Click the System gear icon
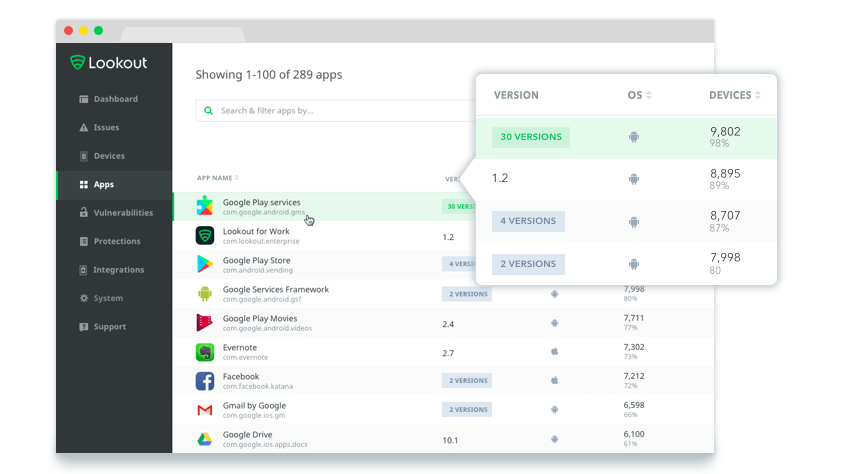The image size is (844, 474). pyautogui.click(x=83, y=298)
